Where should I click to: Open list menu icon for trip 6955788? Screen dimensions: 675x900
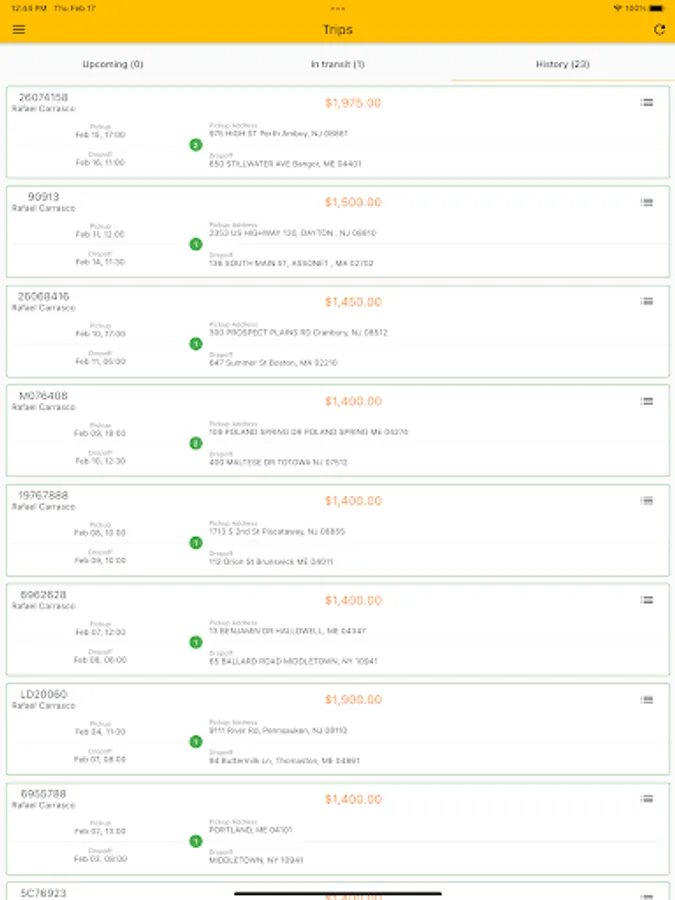point(647,798)
